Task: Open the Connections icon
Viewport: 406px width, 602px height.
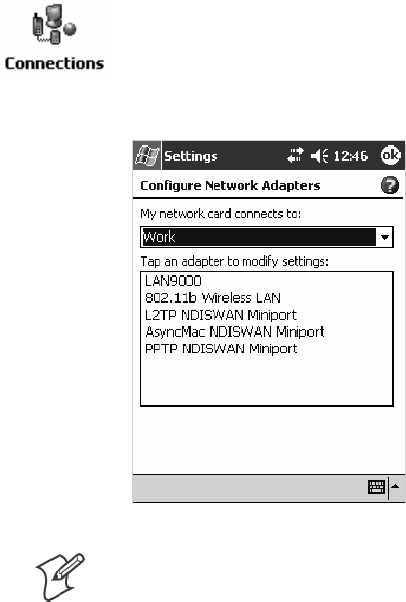Action: [54, 25]
